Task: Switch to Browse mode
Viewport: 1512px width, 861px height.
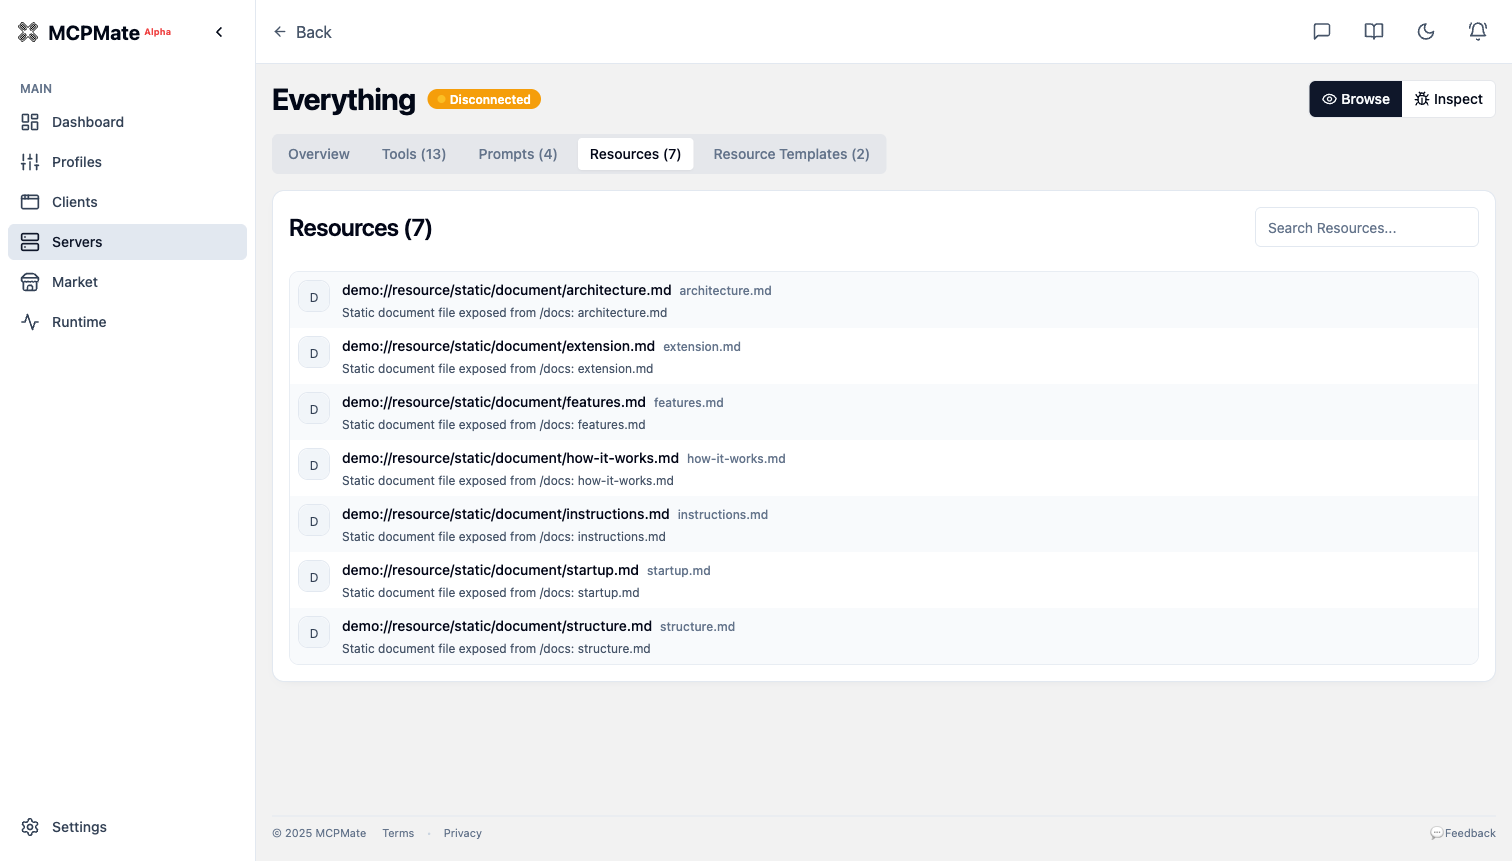Action: coord(1356,99)
